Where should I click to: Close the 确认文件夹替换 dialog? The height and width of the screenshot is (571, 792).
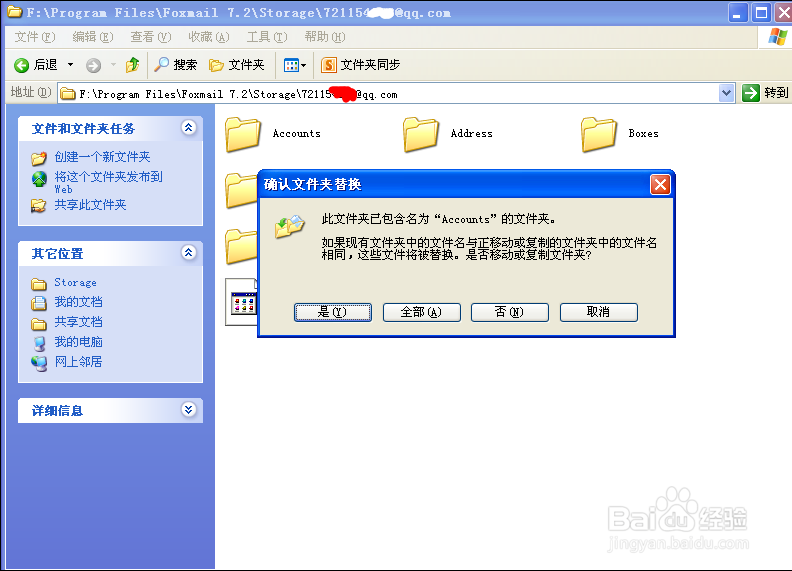click(x=660, y=184)
